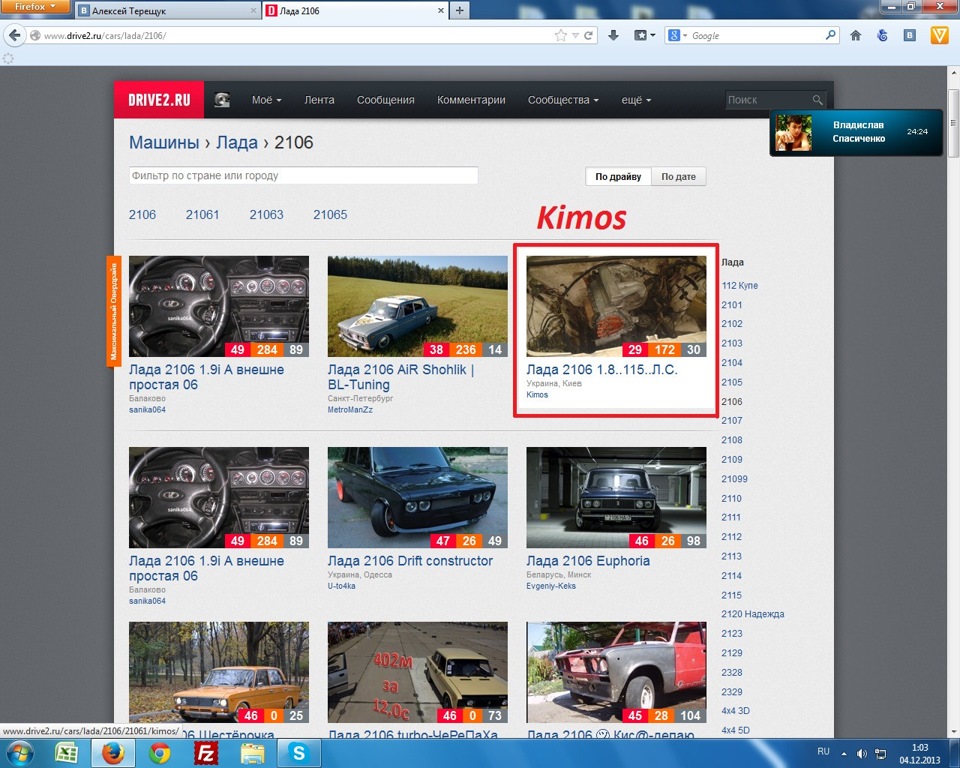
Task: Open FileZilla from the taskbar
Action: [x=206, y=753]
